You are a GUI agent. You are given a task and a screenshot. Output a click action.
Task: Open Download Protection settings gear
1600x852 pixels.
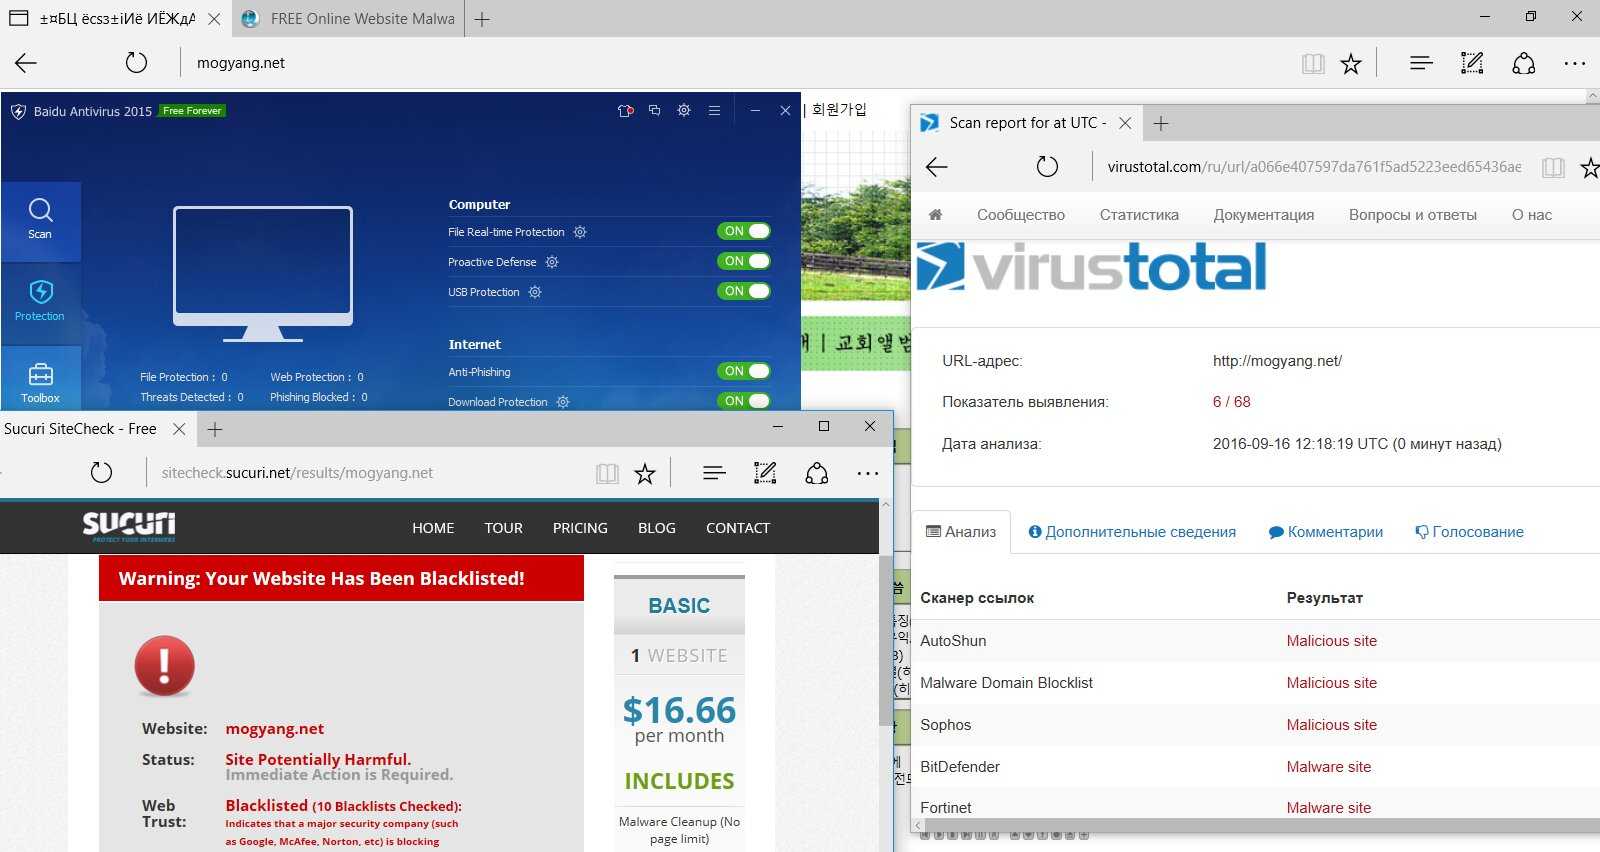click(x=563, y=402)
